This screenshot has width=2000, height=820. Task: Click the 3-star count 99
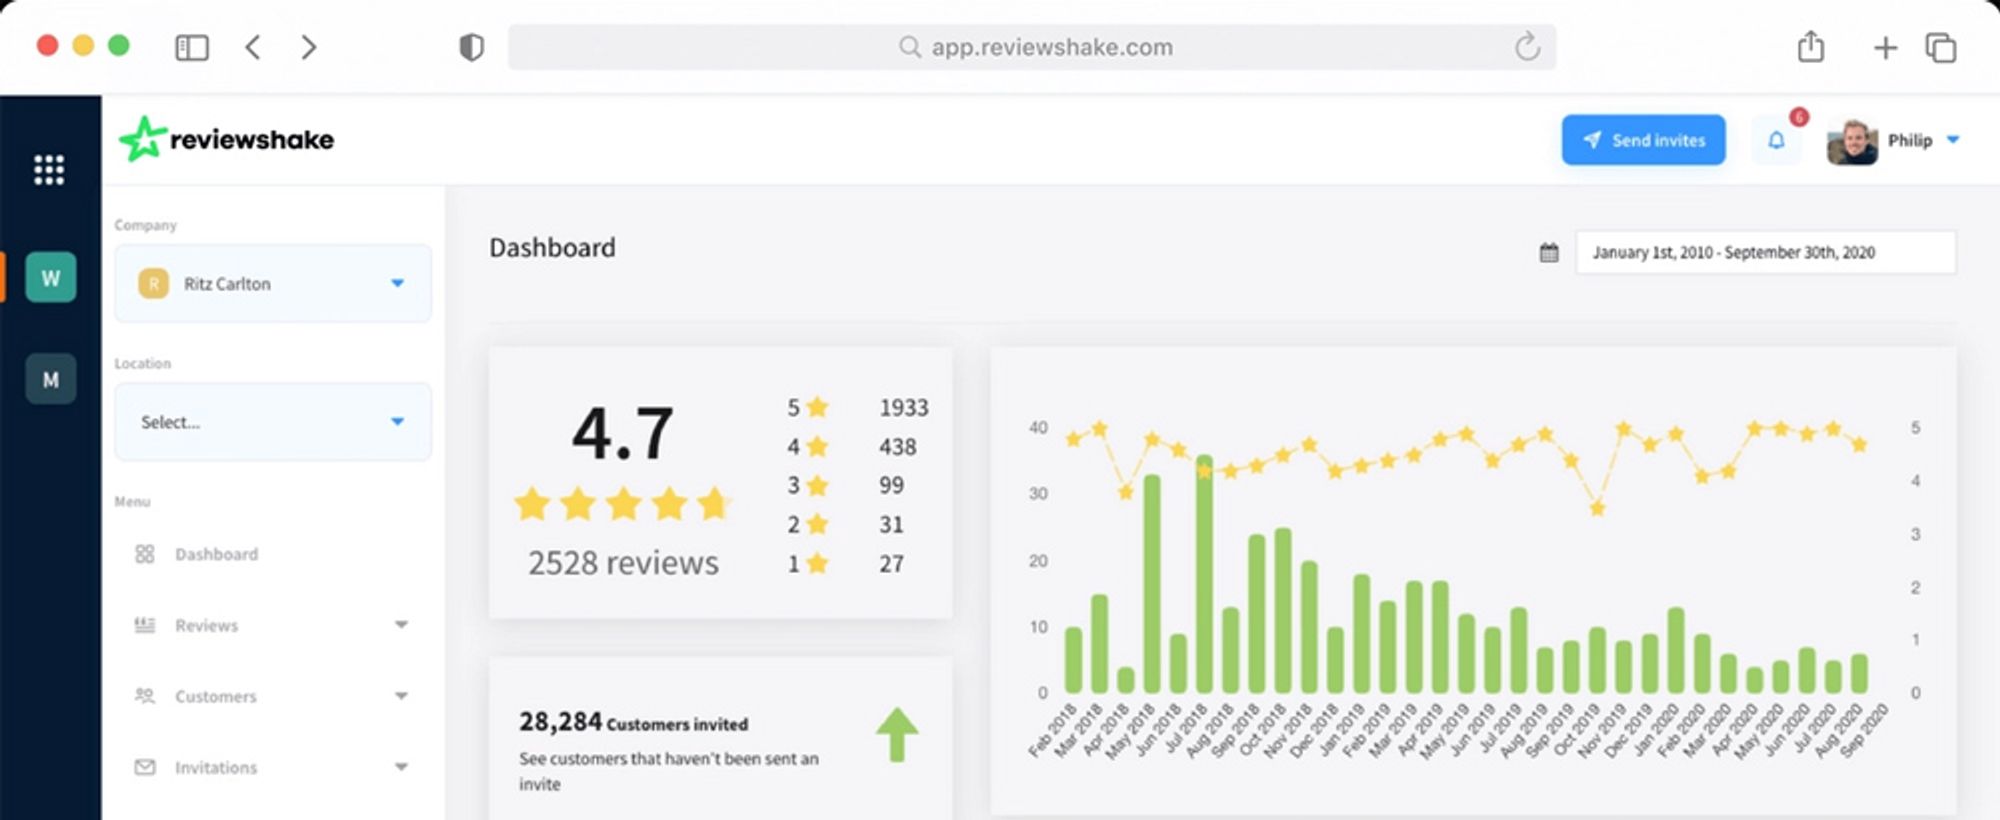[x=891, y=486]
